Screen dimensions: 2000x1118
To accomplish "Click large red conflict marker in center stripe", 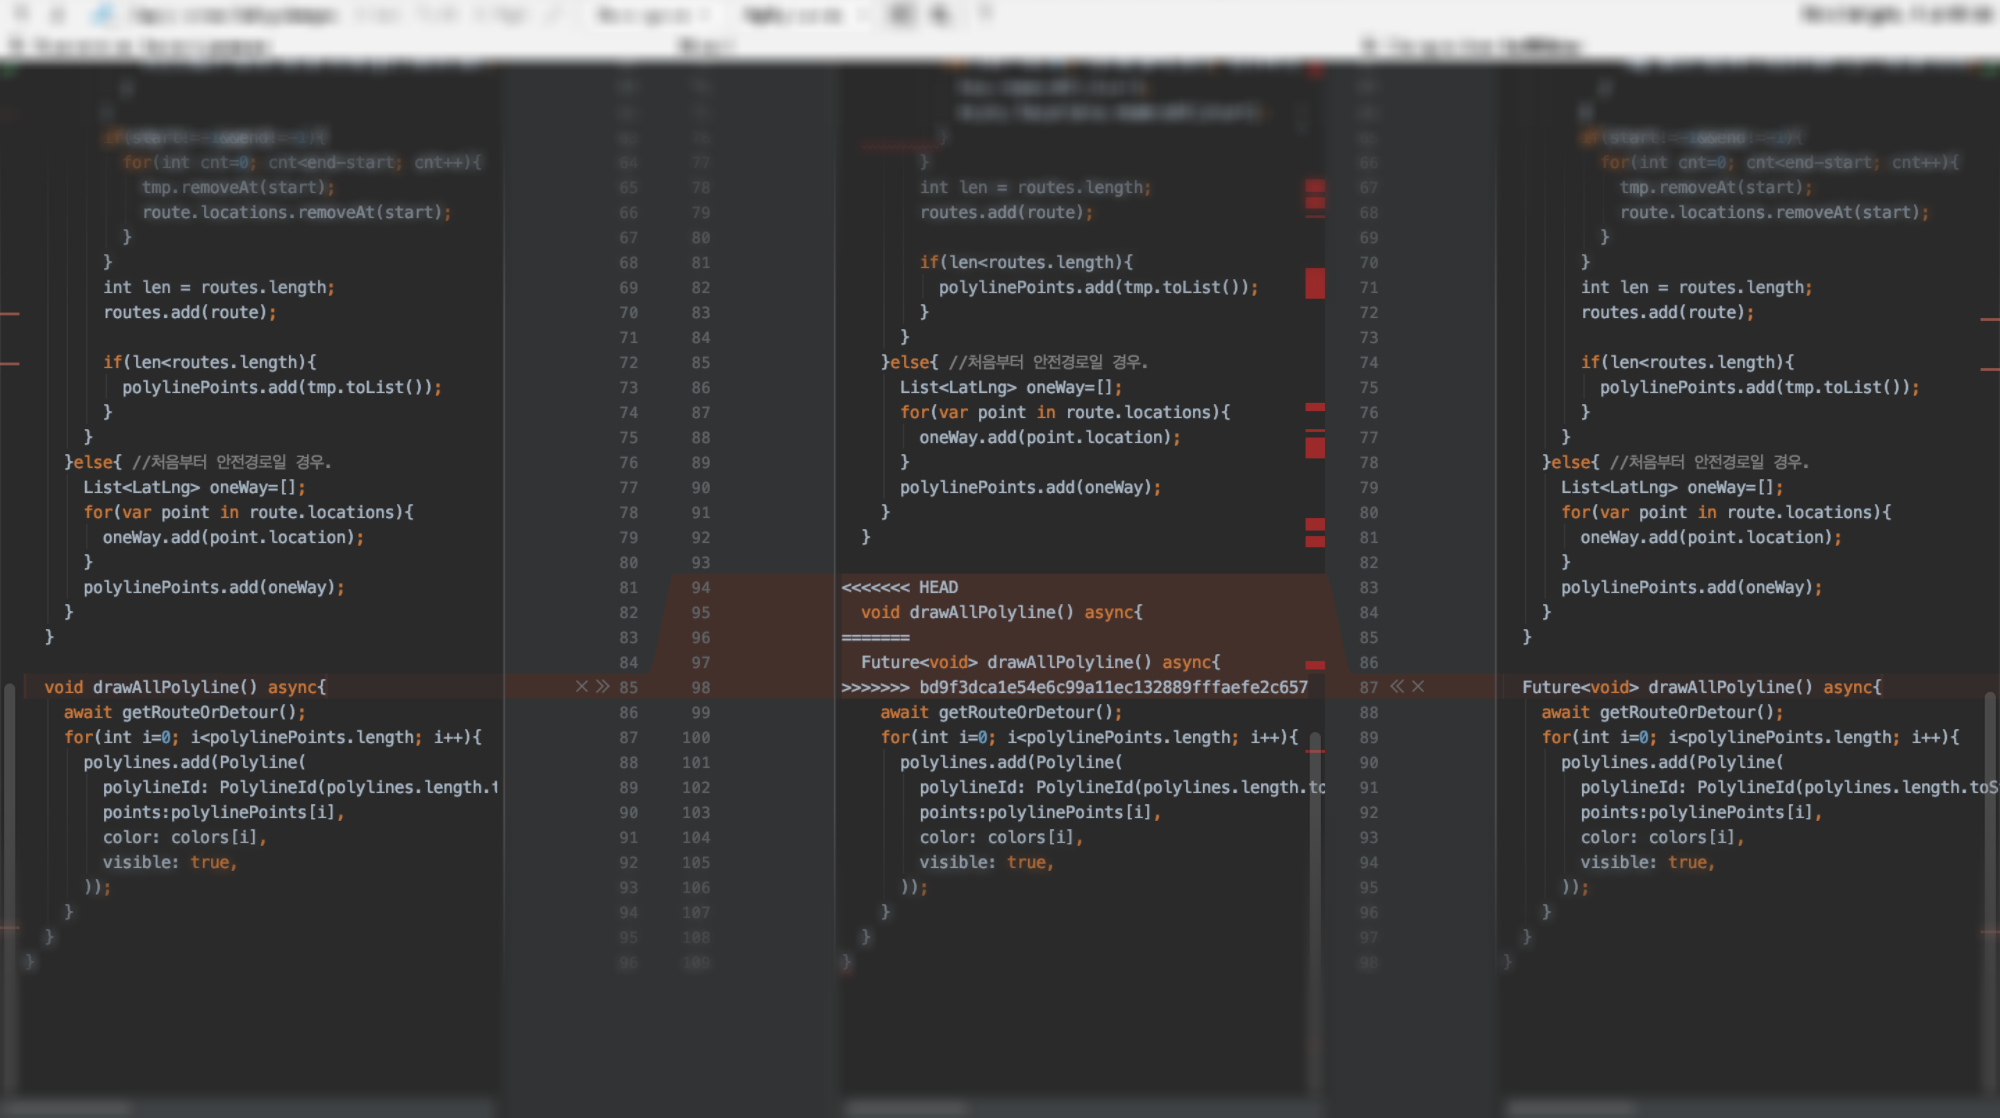I will [x=1315, y=283].
